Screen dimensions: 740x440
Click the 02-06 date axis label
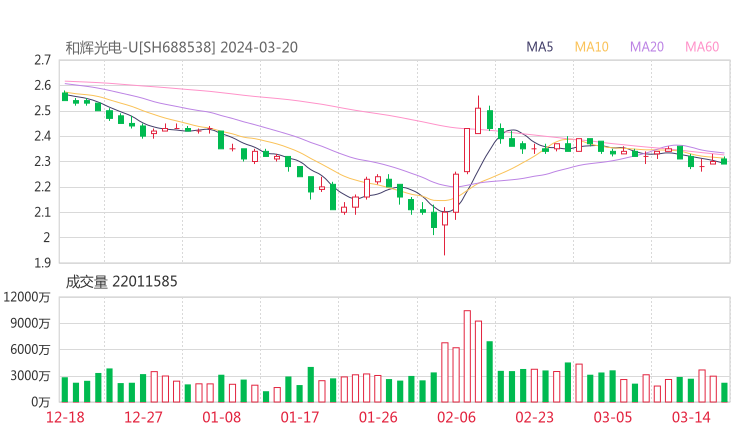tap(456, 417)
